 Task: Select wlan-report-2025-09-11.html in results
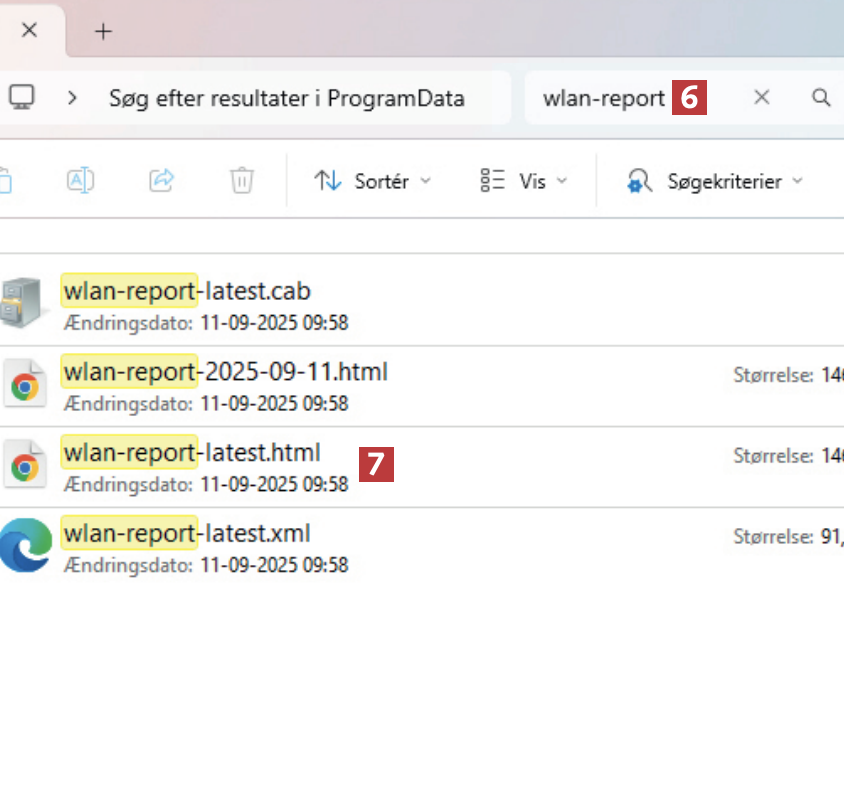click(x=225, y=372)
